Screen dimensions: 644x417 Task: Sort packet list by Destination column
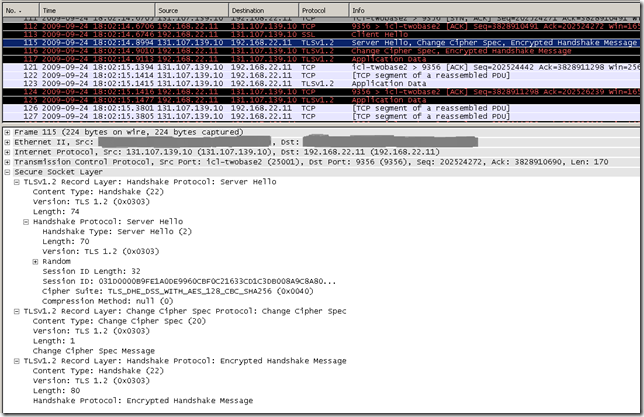[263, 10]
